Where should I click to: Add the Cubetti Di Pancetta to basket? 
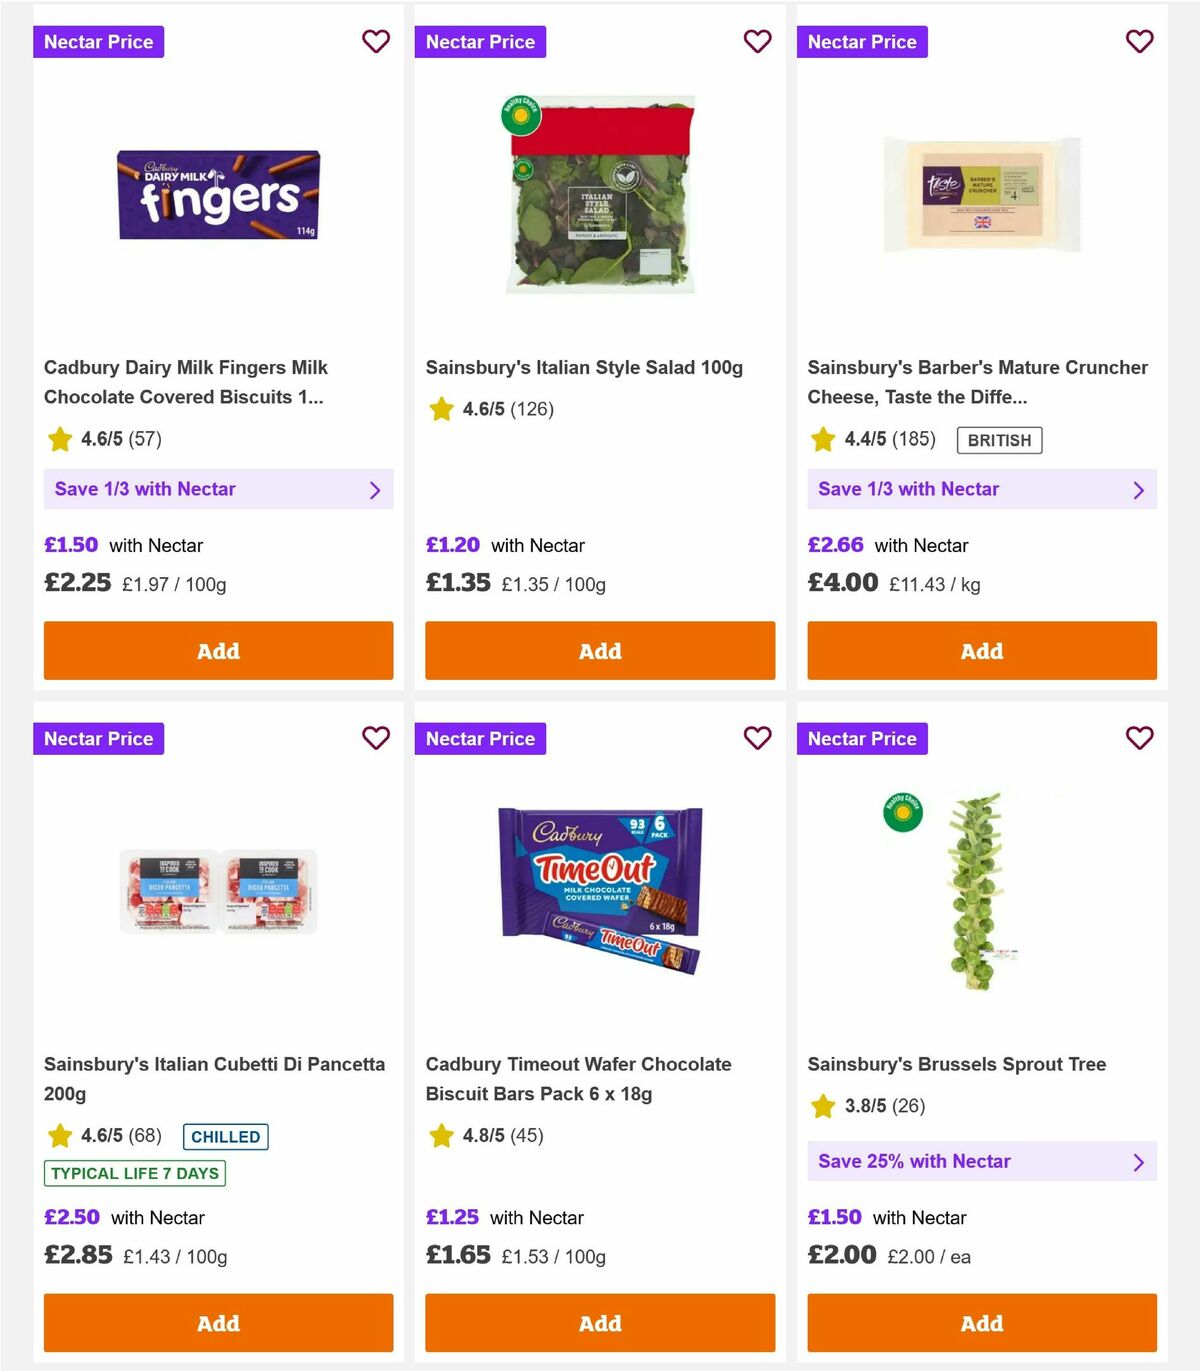click(218, 1322)
